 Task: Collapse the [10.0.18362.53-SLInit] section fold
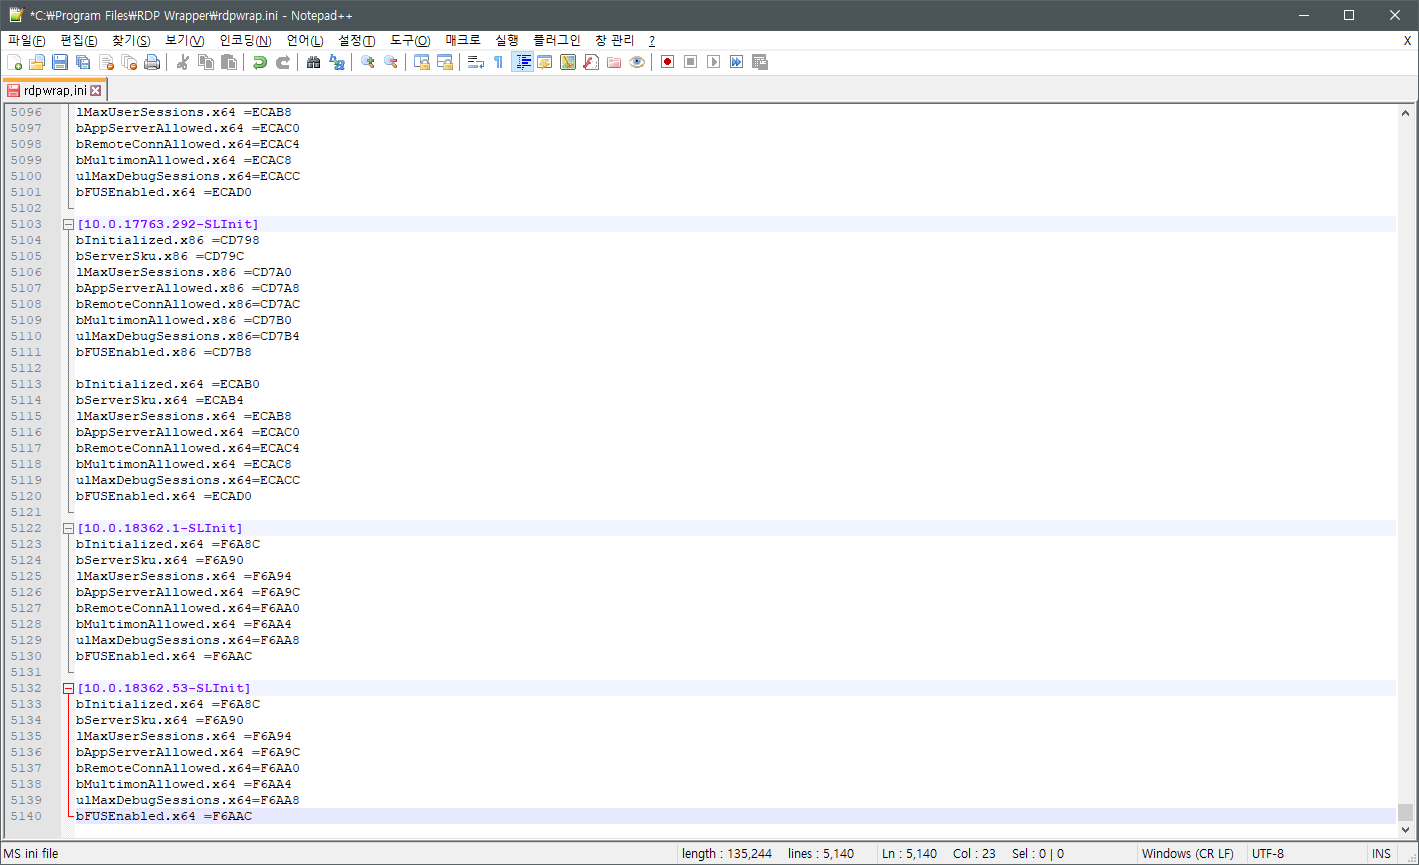click(x=68, y=688)
